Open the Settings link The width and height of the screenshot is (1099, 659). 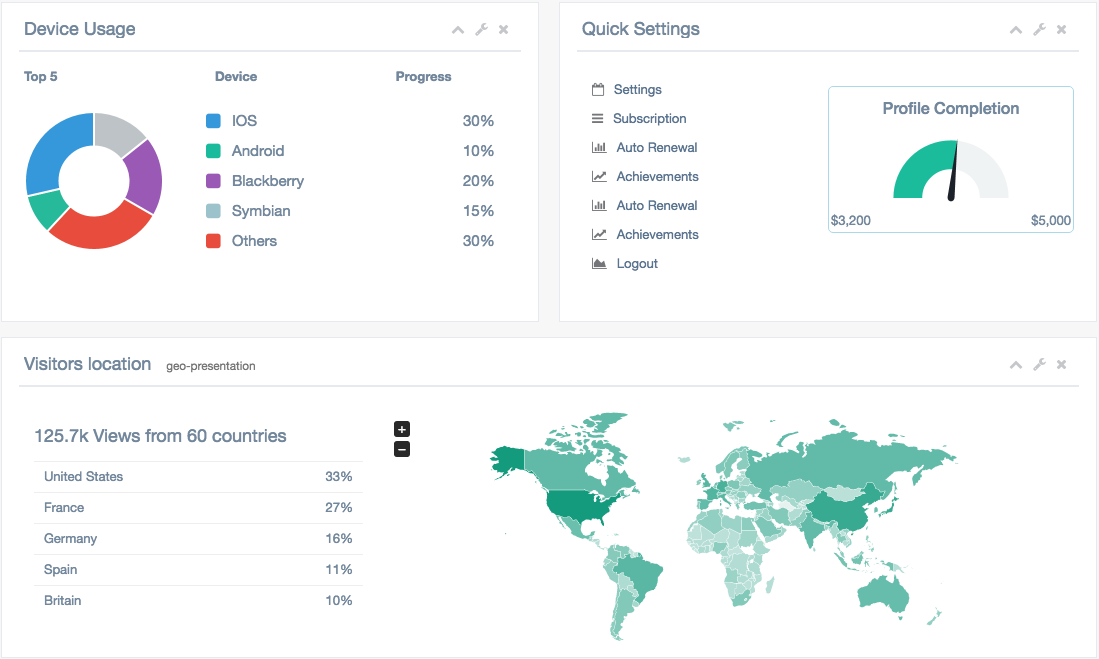click(637, 90)
